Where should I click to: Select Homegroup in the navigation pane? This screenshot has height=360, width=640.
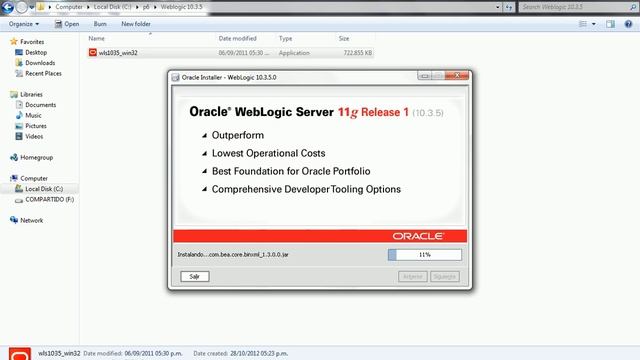point(36,157)
